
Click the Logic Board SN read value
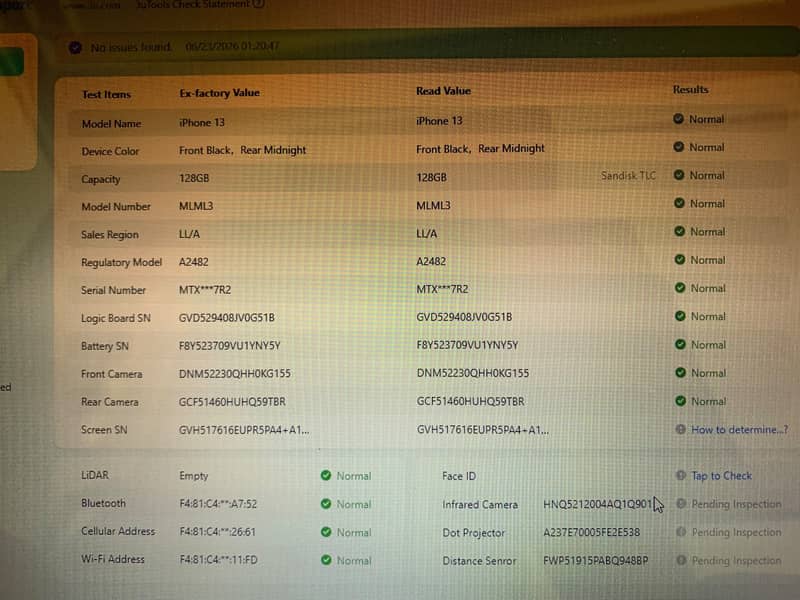464,317
